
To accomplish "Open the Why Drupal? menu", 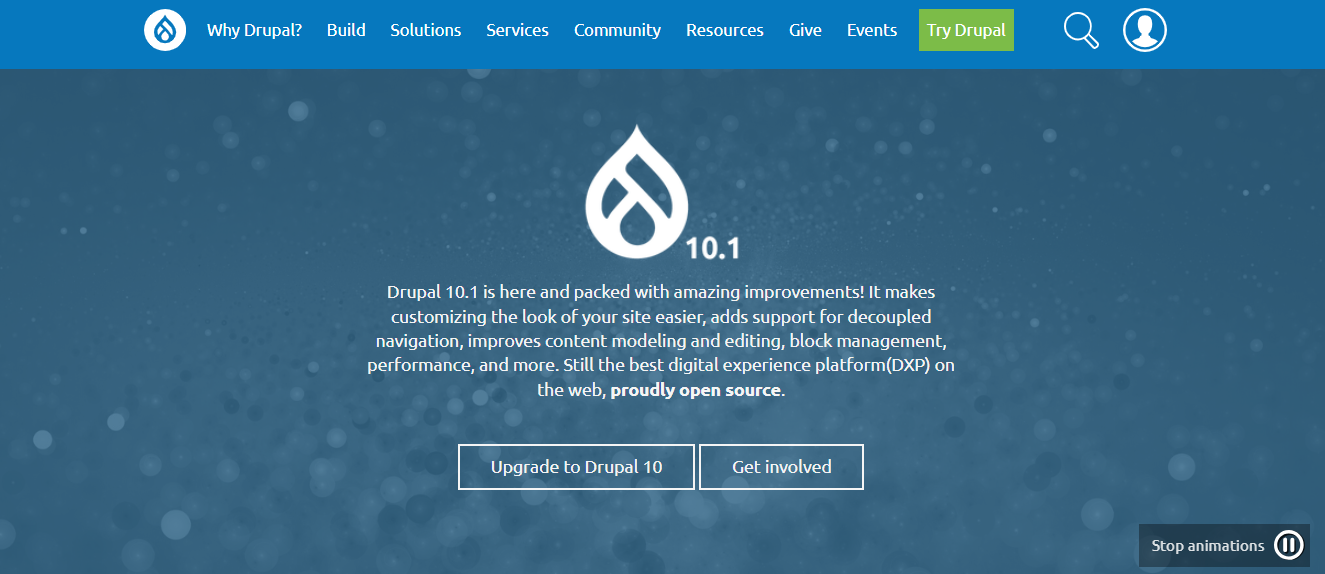I will tap(254, 30).
